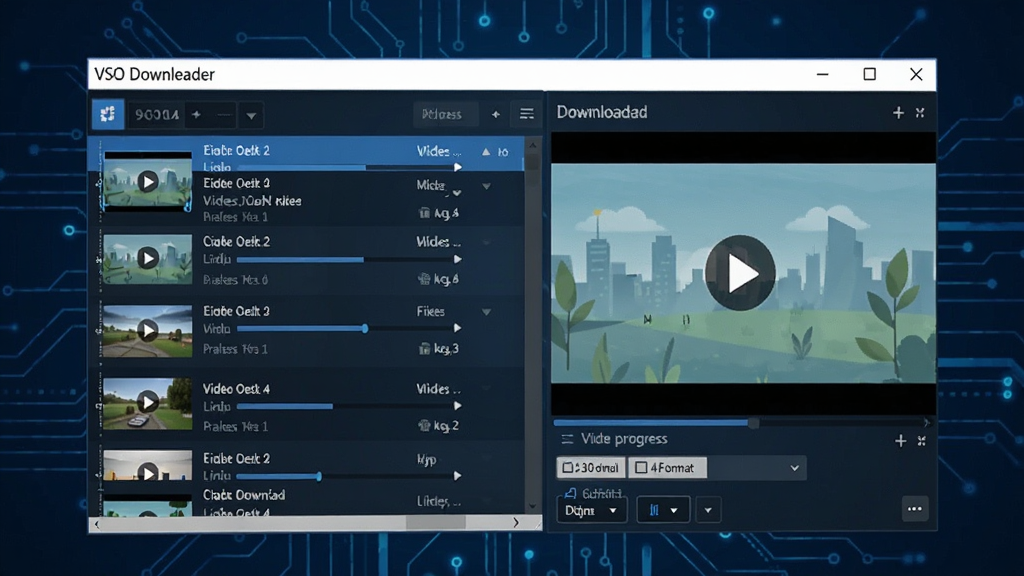Tick the 30 dinal checkbox
The height and width of the screenshot is (576, 1024).
[568, 468]
